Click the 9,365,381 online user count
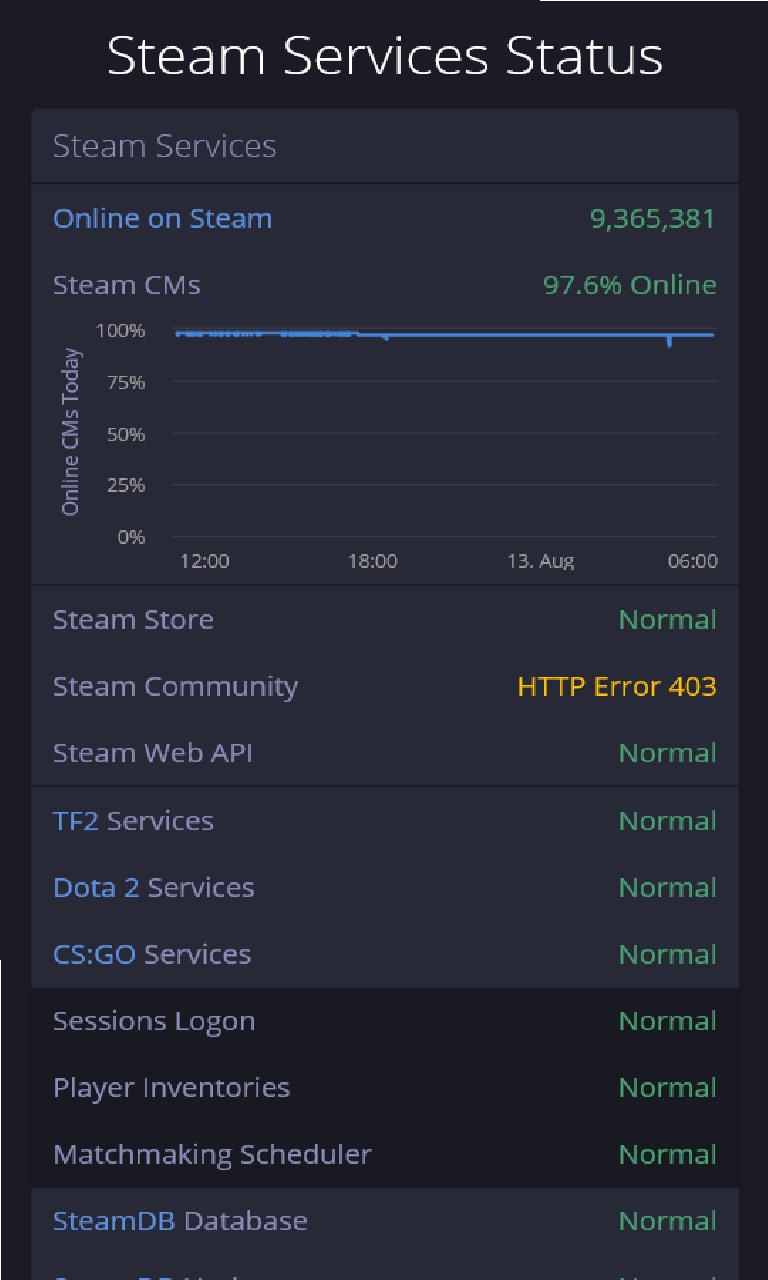 click(652, 219)
